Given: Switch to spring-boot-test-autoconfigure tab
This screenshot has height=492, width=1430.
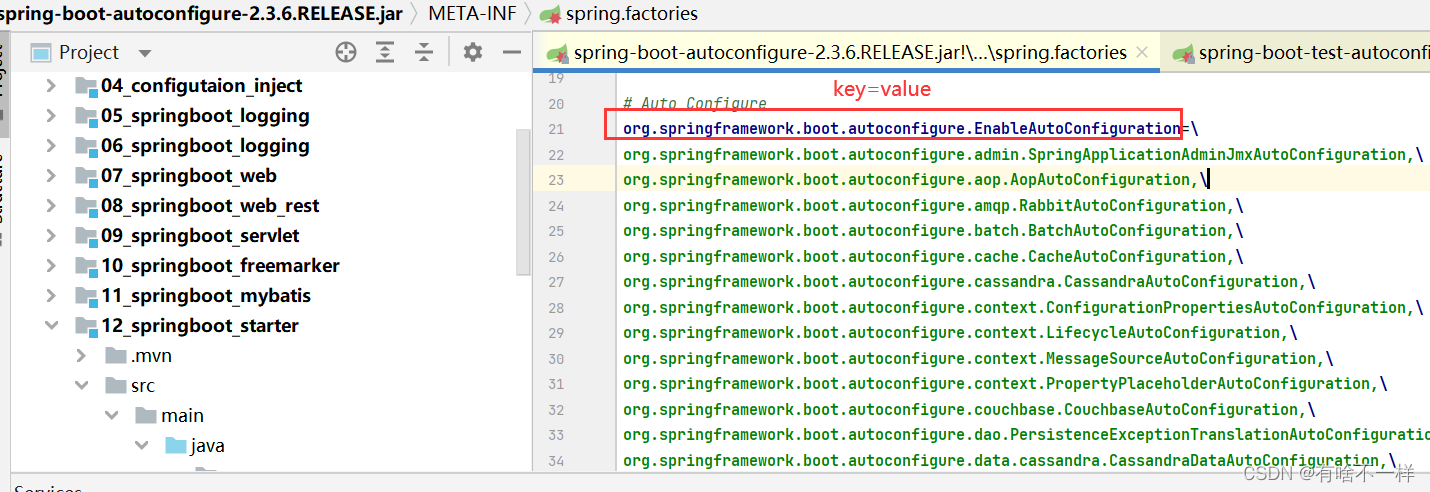Looking at the screenshot, I should coord(1300,53).
